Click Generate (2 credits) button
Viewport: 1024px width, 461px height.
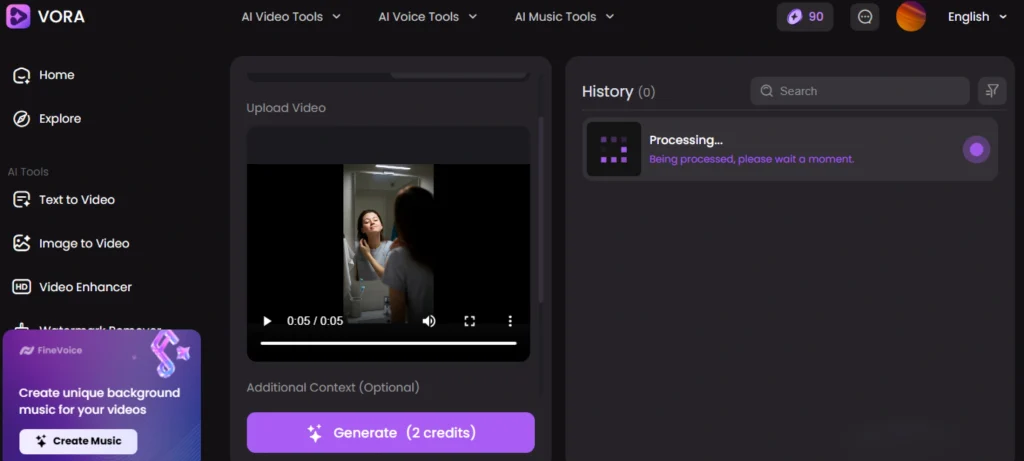click(391, 432)
